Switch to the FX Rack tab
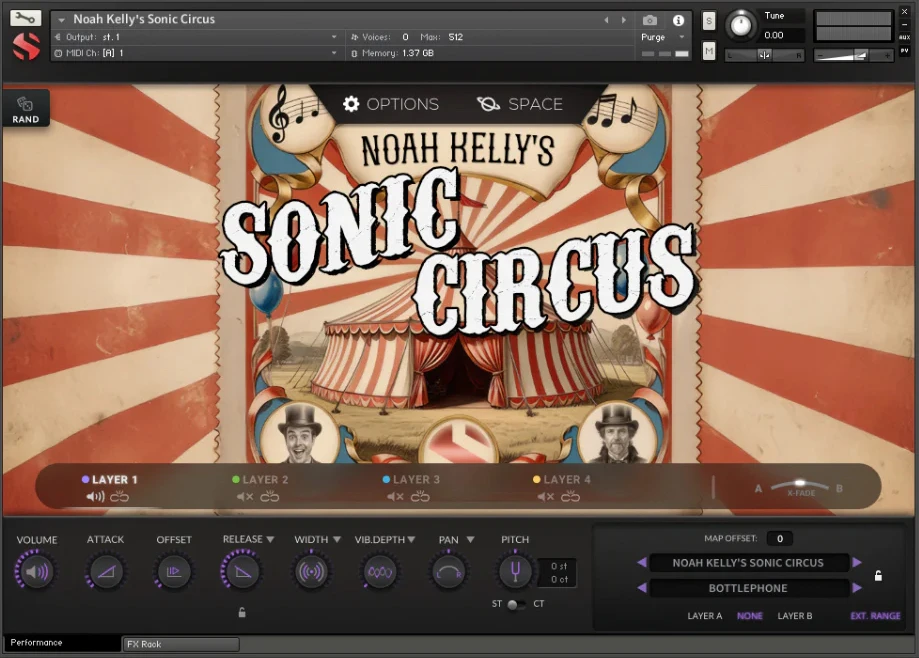The image size is (919, 658). pyautogui.click(x=181, y=644)
